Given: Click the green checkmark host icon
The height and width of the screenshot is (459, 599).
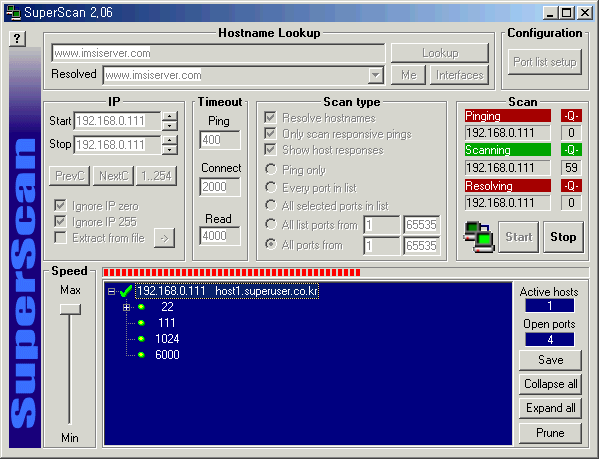Looking at the screenshot, I should point(126,291).
